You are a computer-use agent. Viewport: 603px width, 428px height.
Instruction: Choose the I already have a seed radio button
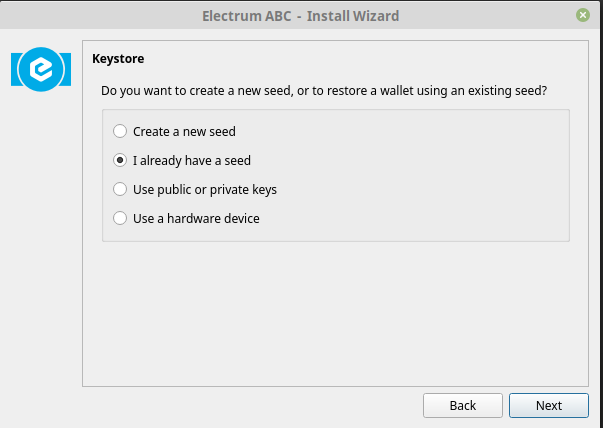120,160
